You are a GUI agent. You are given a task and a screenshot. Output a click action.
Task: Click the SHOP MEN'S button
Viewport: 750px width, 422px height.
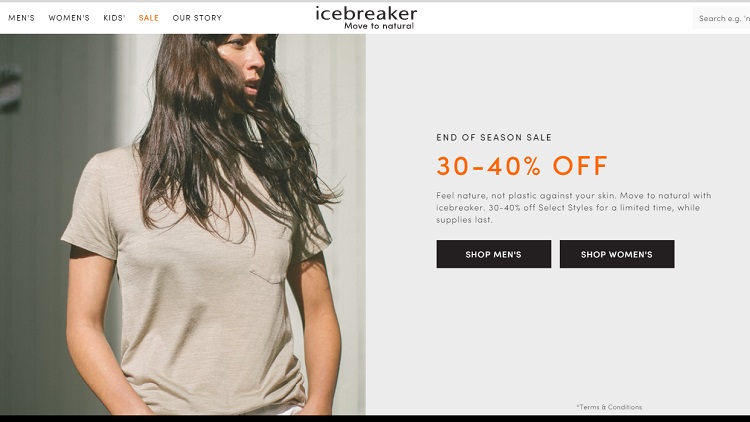pos(494,254)
